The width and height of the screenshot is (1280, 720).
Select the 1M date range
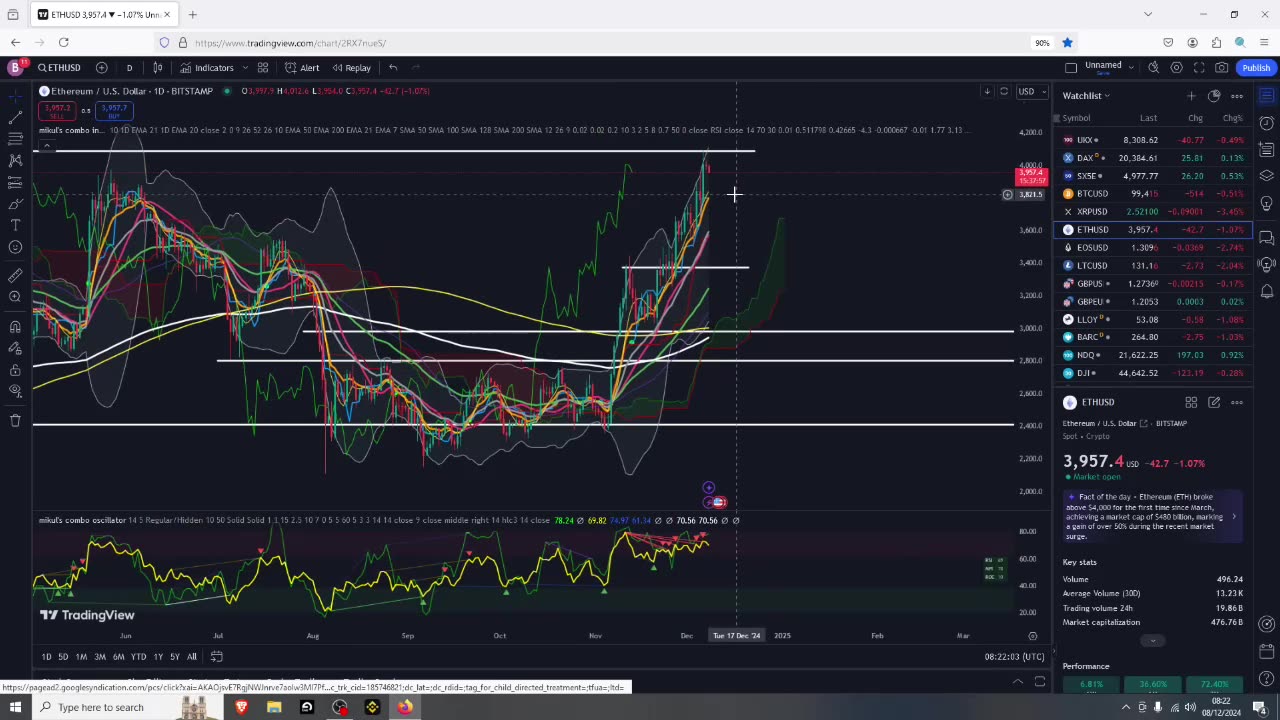[x=81, y=657]
